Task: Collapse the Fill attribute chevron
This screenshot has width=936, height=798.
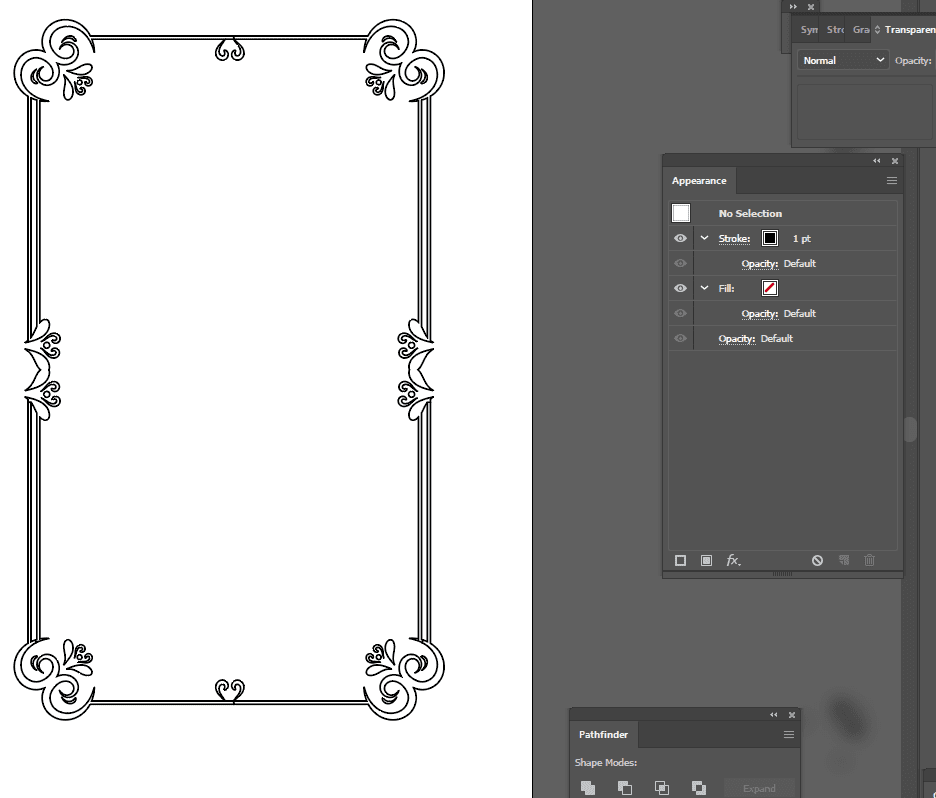Action: point(704,288)
